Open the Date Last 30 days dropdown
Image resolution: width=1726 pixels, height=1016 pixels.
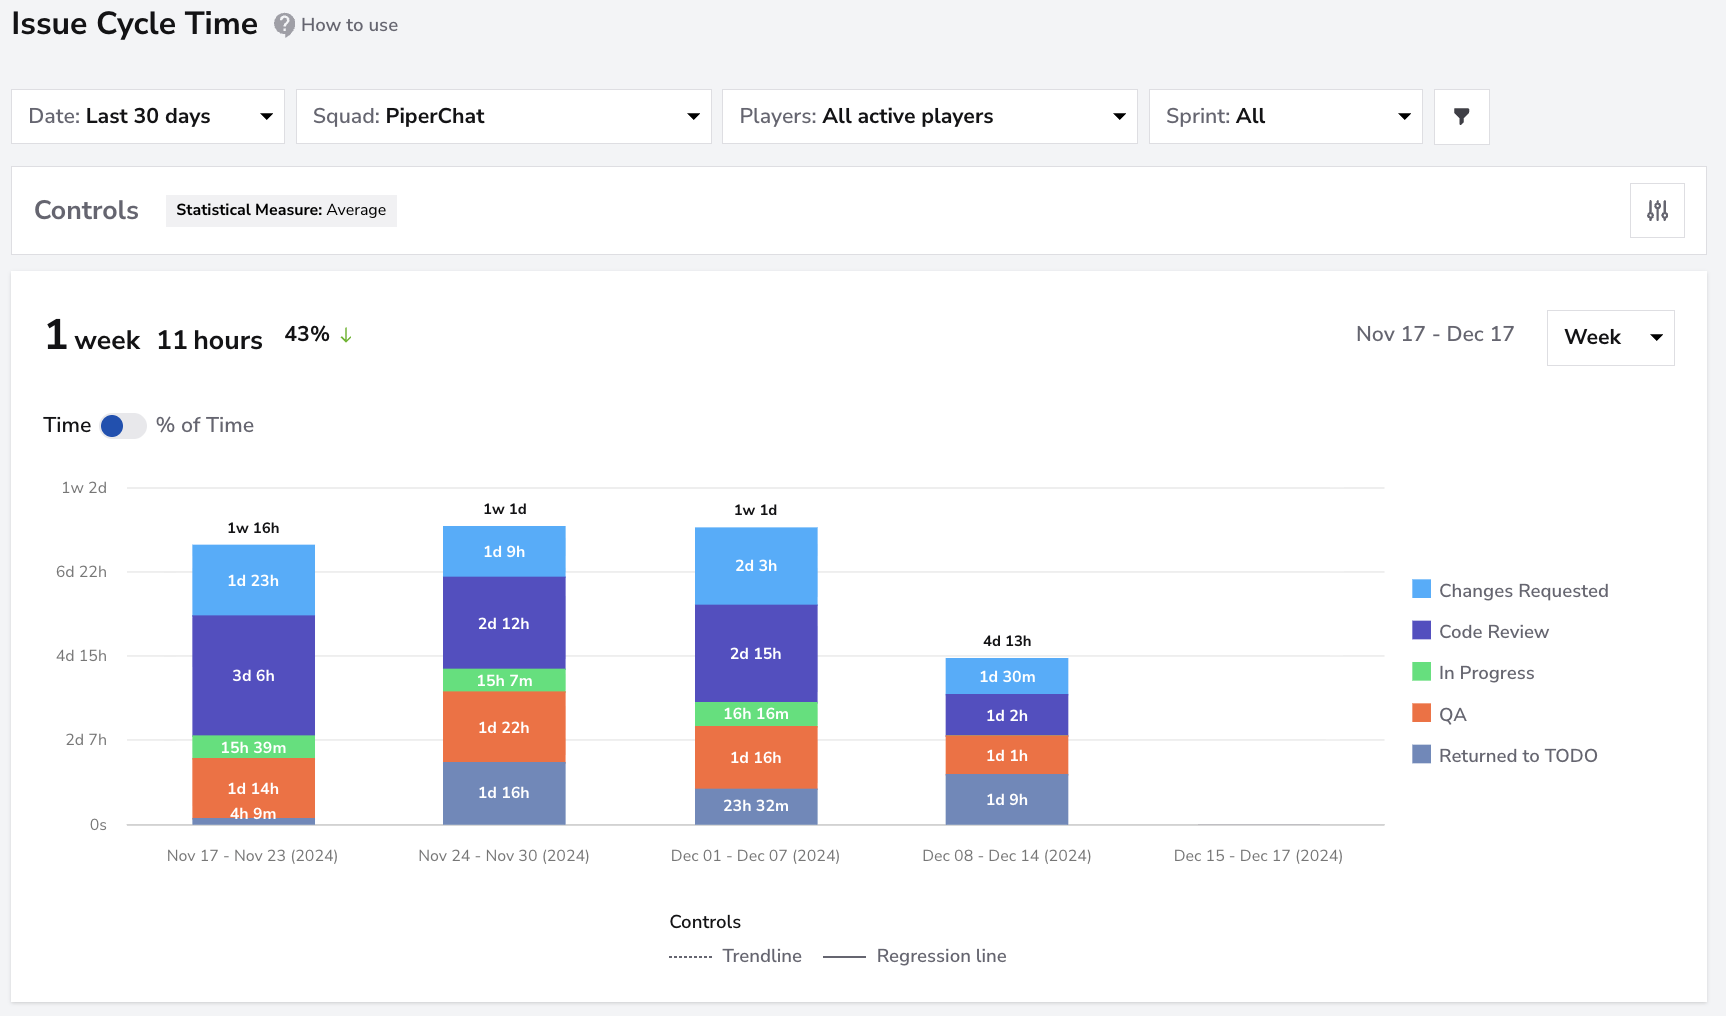pos(148,117)
